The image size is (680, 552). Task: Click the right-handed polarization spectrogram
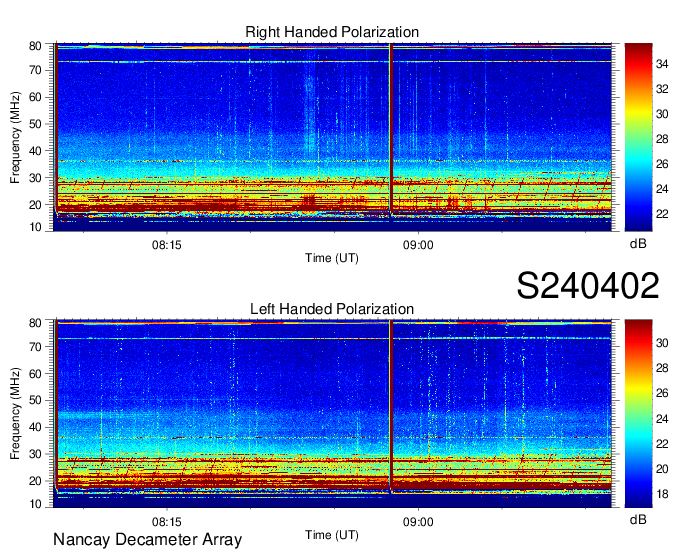(332, 137)
